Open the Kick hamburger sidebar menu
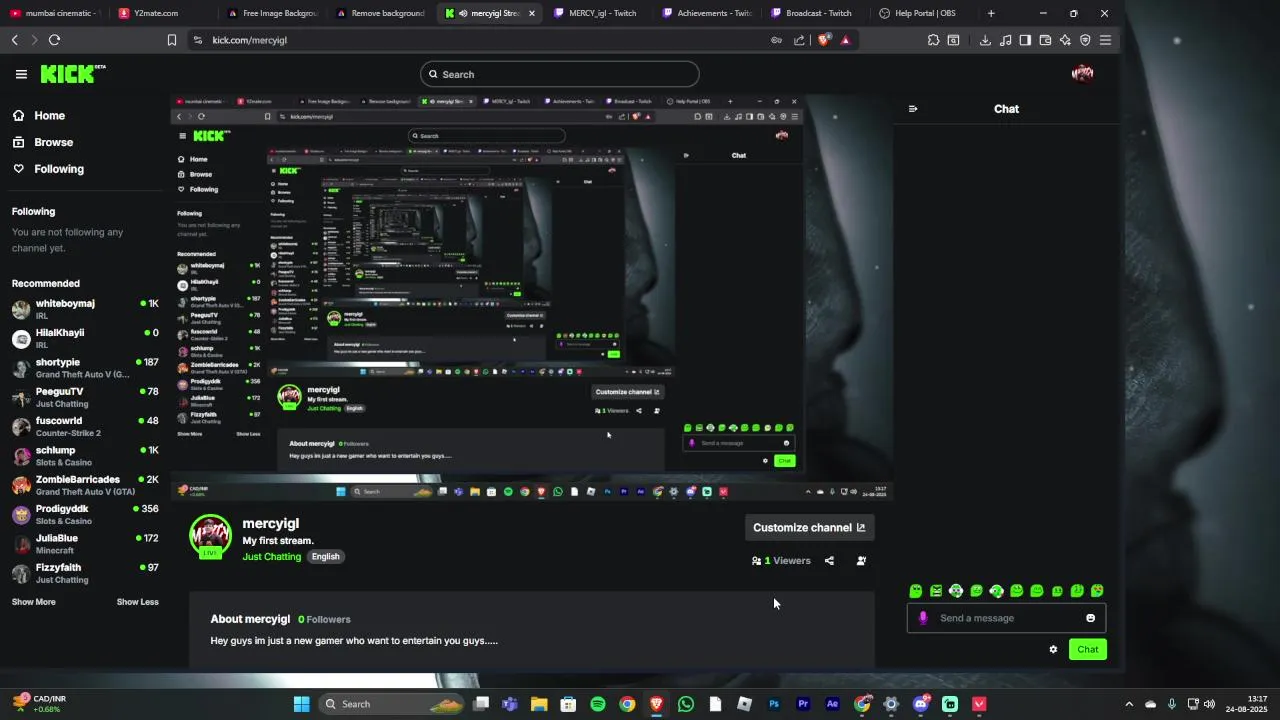The image size is (1280, 720). point(21,74)
